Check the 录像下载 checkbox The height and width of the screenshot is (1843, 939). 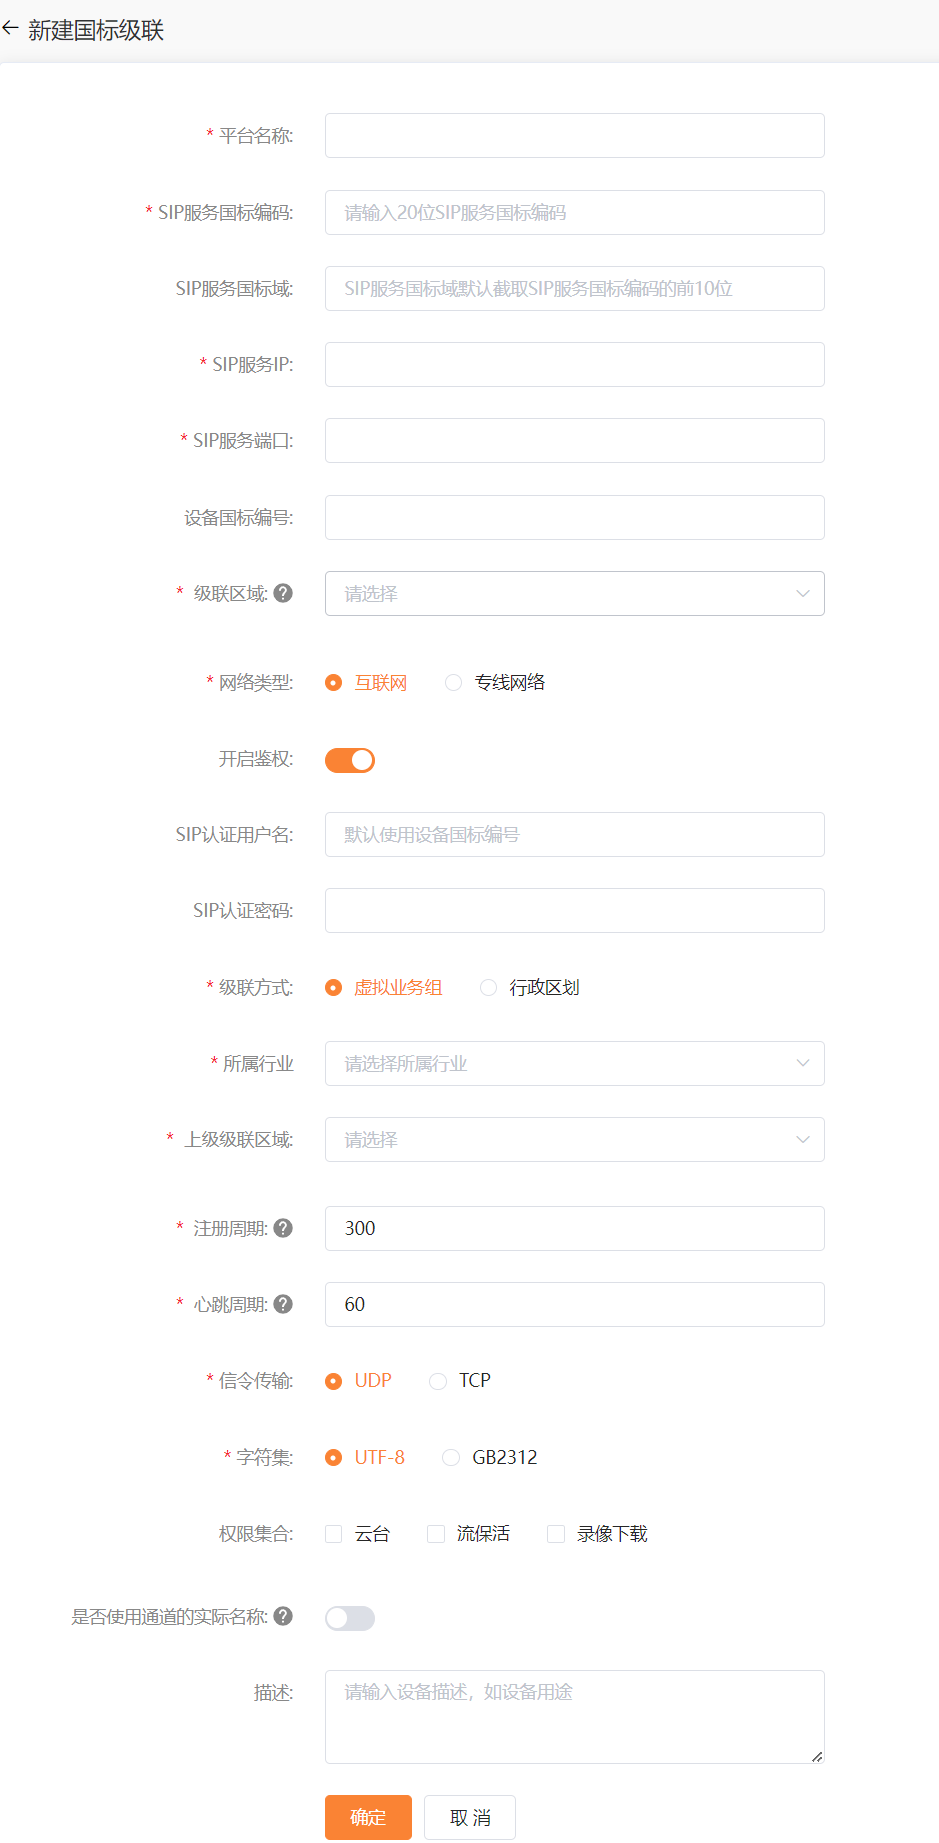(x=556, y=1534)
